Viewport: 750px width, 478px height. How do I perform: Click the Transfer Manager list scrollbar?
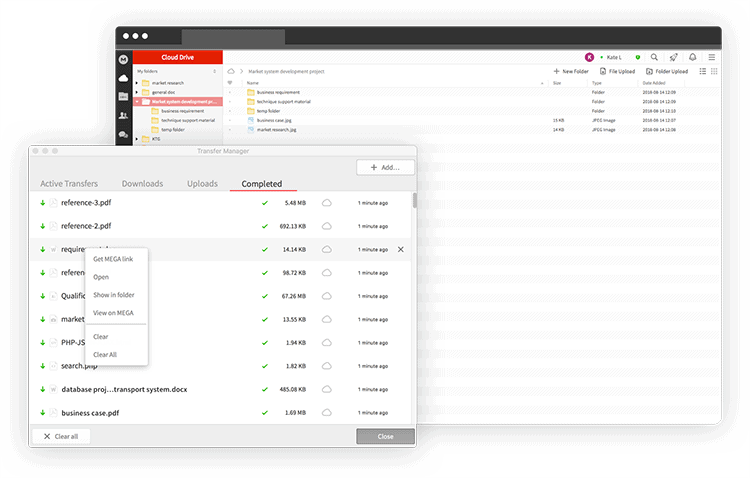414,200
